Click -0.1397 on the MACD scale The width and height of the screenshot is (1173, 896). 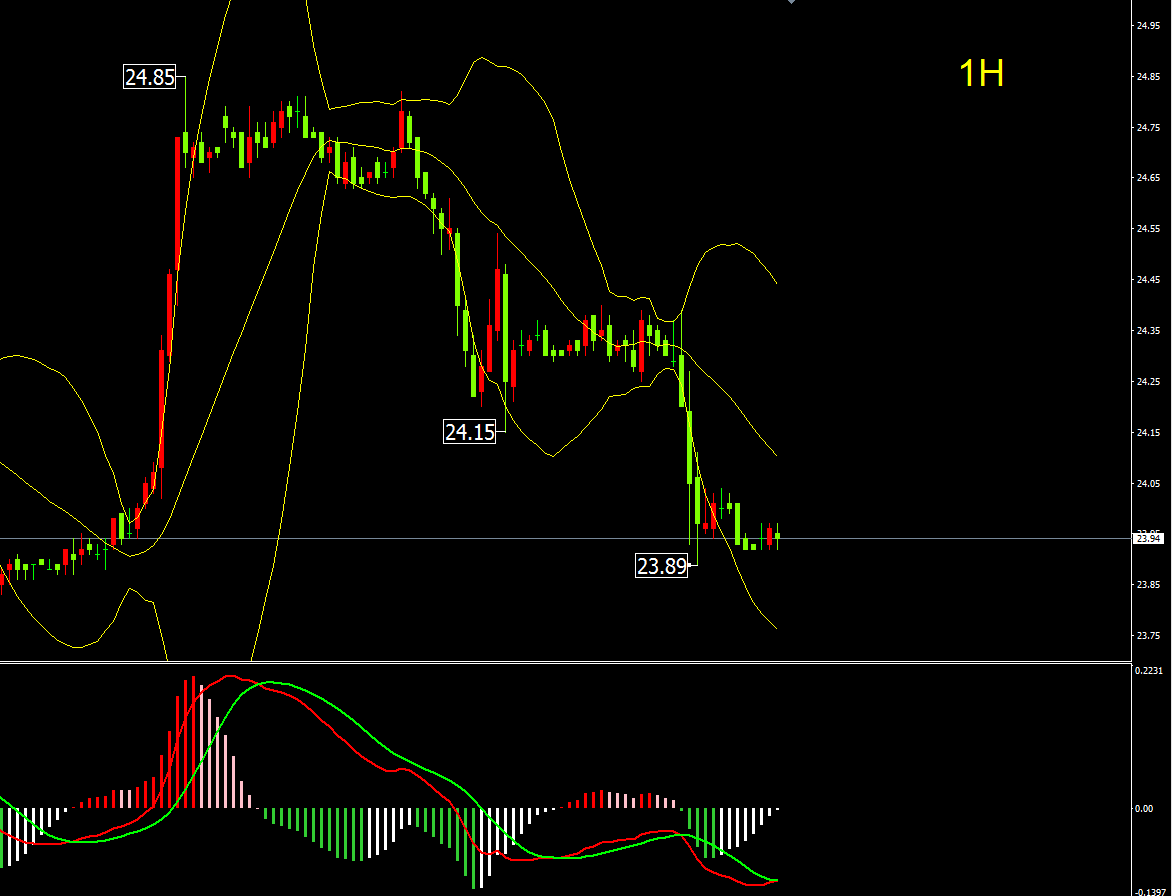click(x=1149, y=892)
